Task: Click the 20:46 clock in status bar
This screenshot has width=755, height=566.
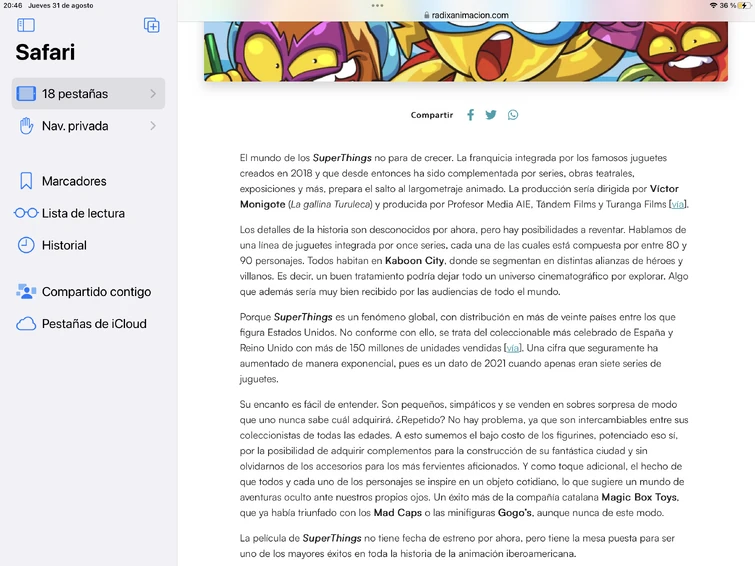Action: [x=13, y=5]
